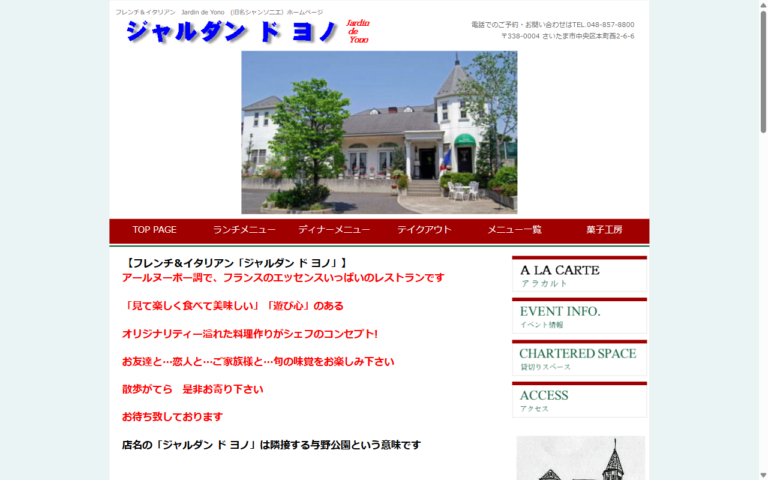Open the ランチメニュー navigation item
Viewport: 768px width, 480px height.
click(244, 230)
